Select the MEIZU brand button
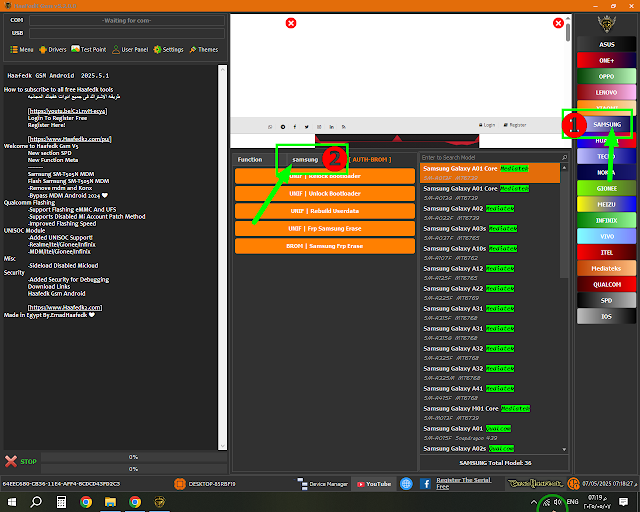The height and width of the screenshot is (512, 640). [607, 204]
